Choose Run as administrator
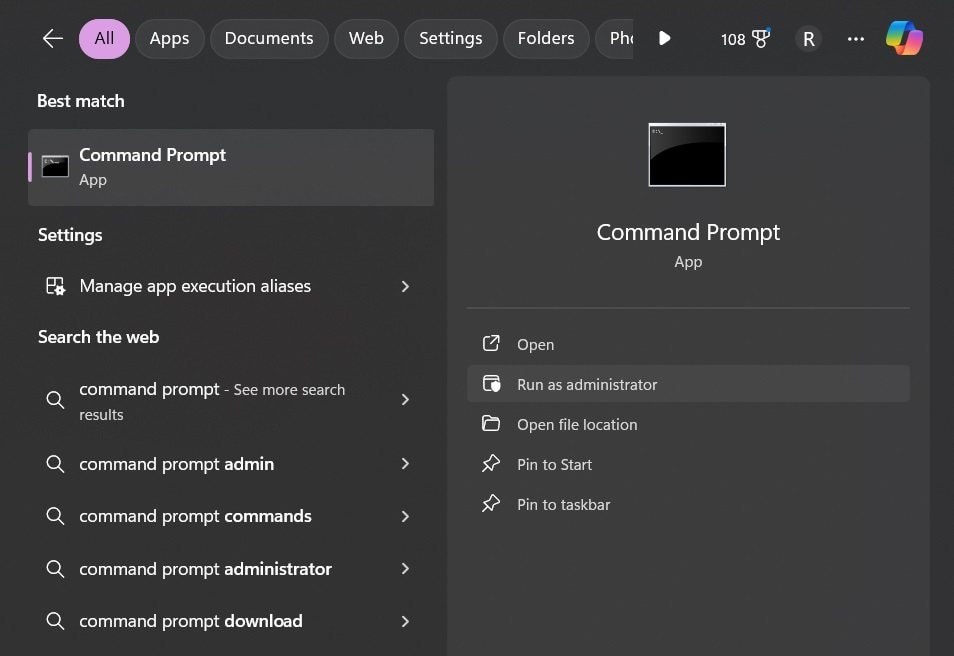954x656 pixels. click(688, 384)
